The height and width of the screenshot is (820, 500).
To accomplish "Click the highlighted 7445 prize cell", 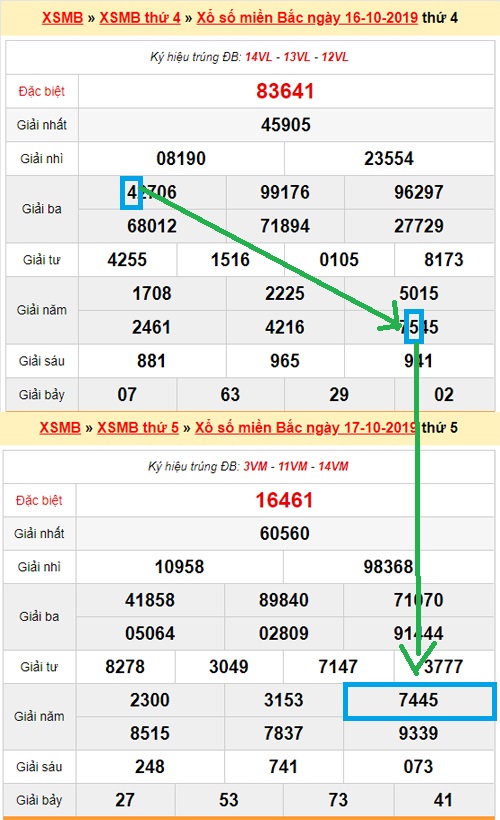I will click(419, 700).
